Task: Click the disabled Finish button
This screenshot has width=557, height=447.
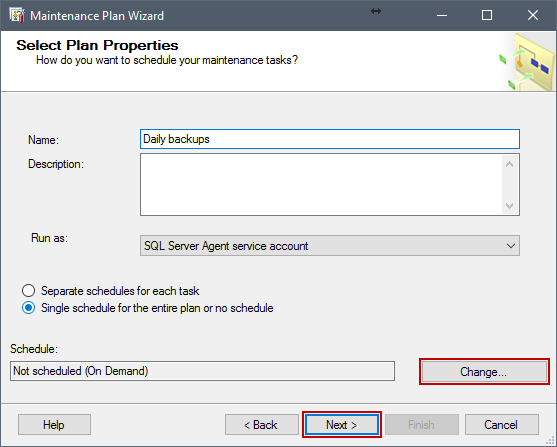Action: (422, 425)
